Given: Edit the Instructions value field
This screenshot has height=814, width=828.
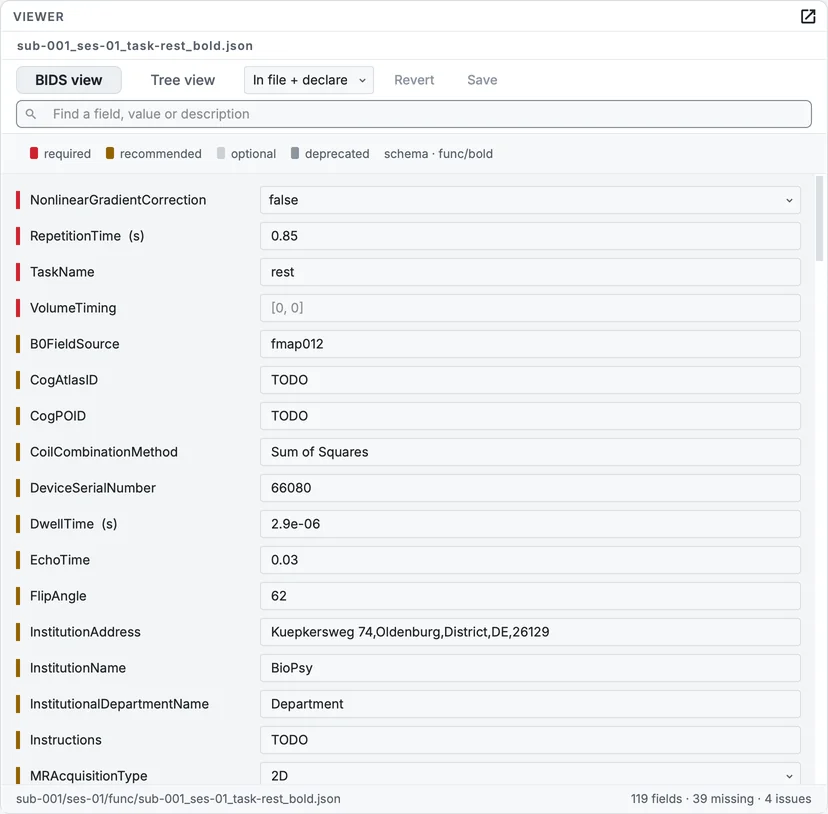Looking at the screenshot, I should tap(530, 740).
